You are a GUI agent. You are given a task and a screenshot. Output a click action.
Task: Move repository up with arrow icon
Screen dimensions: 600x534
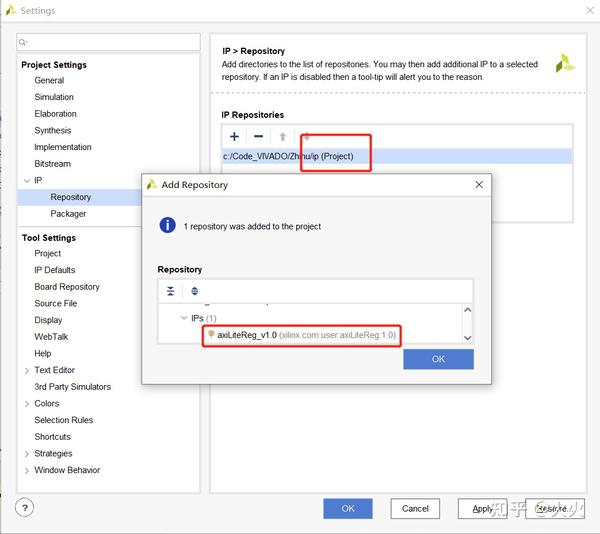[282, 137]
